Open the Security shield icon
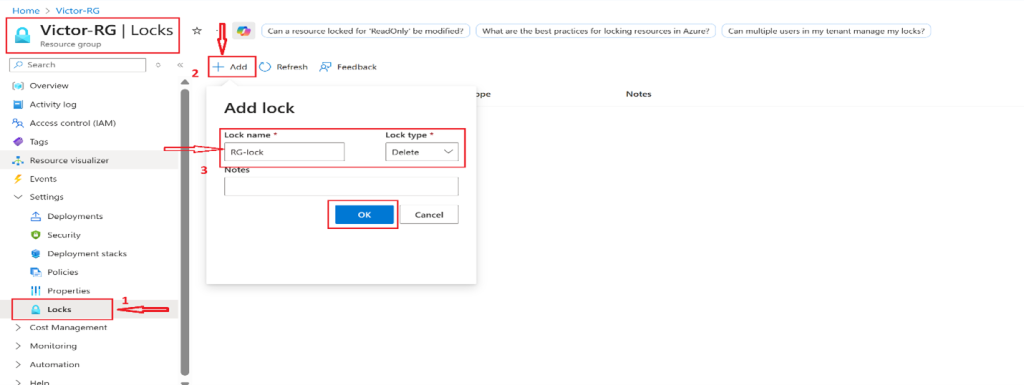1024x385 pixels. [x=37, y=235]
